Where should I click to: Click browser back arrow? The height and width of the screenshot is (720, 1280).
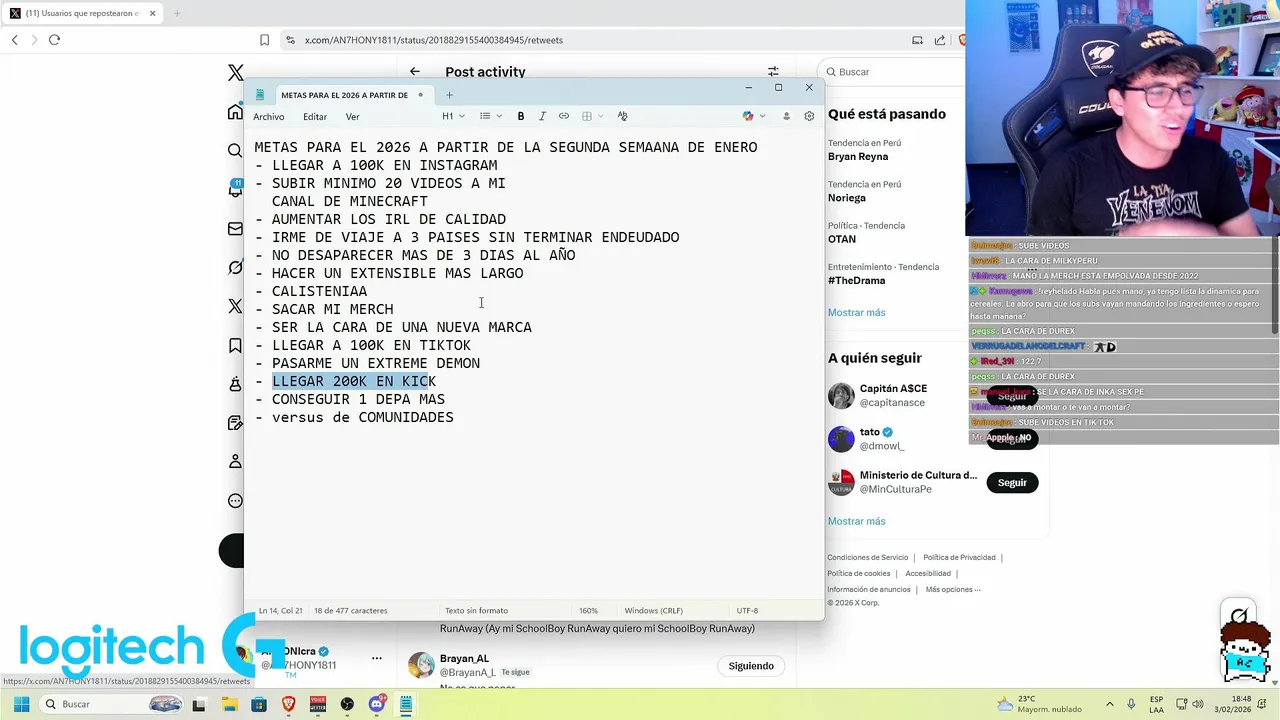(14, 40)
